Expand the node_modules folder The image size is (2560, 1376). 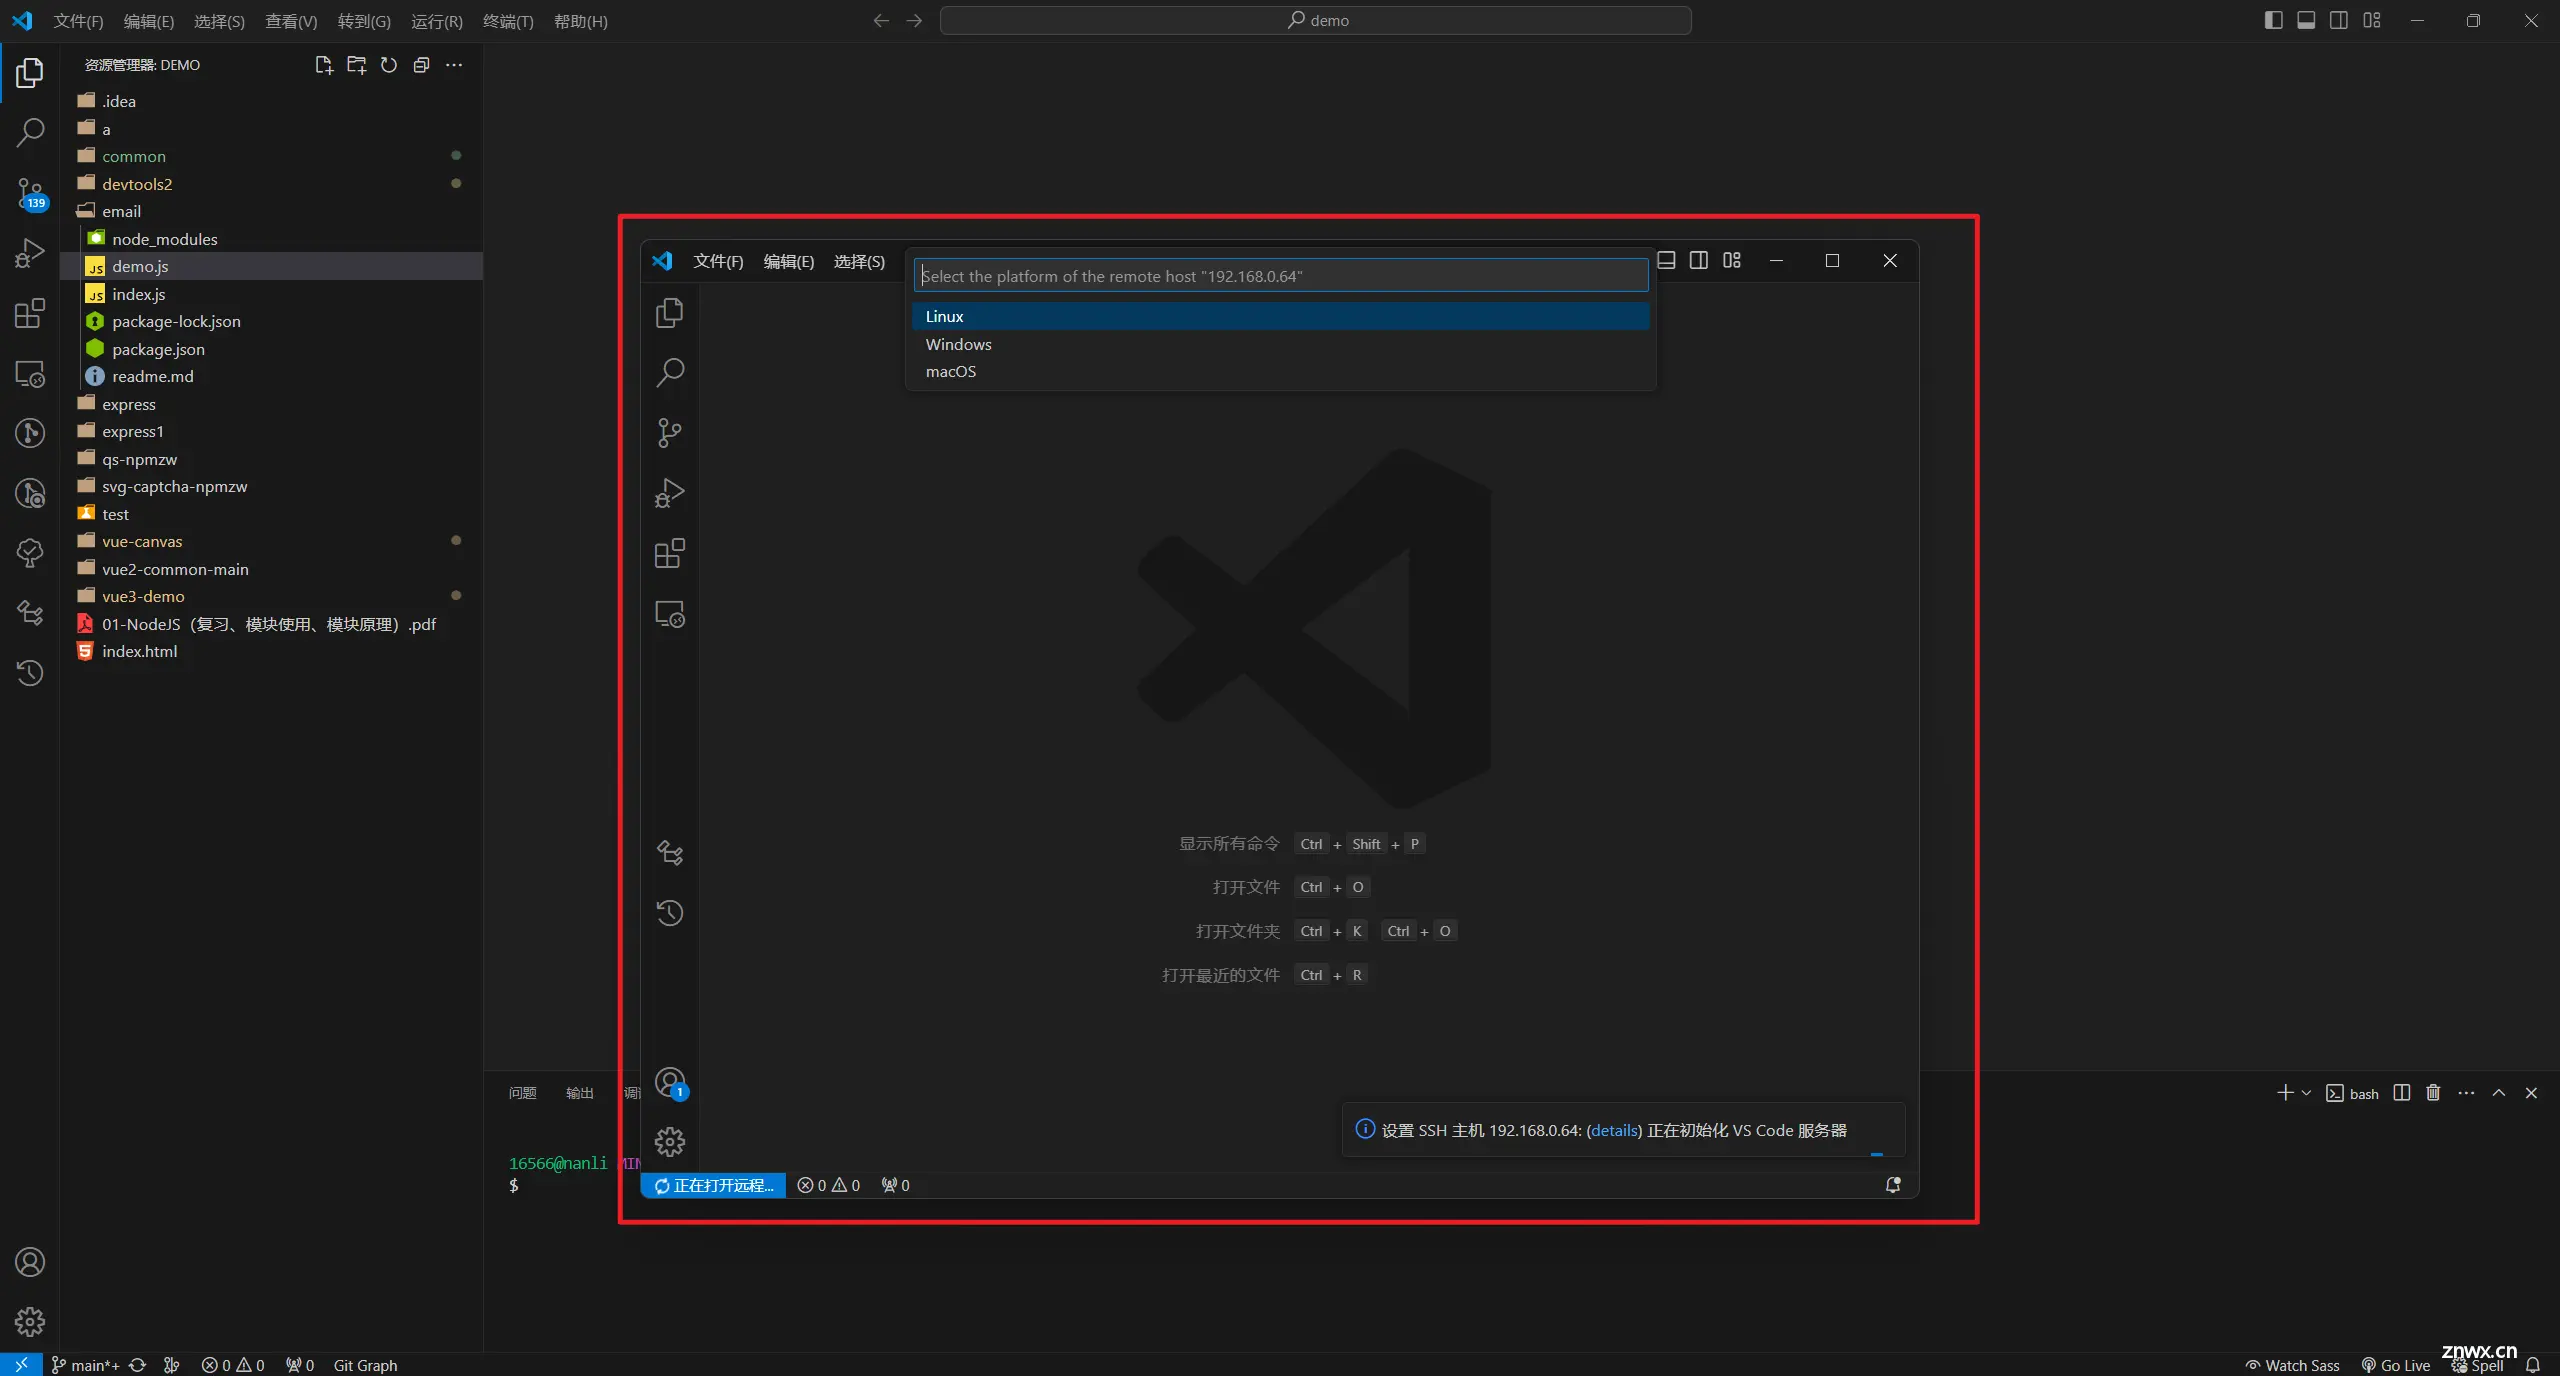(x=270, y=239)
